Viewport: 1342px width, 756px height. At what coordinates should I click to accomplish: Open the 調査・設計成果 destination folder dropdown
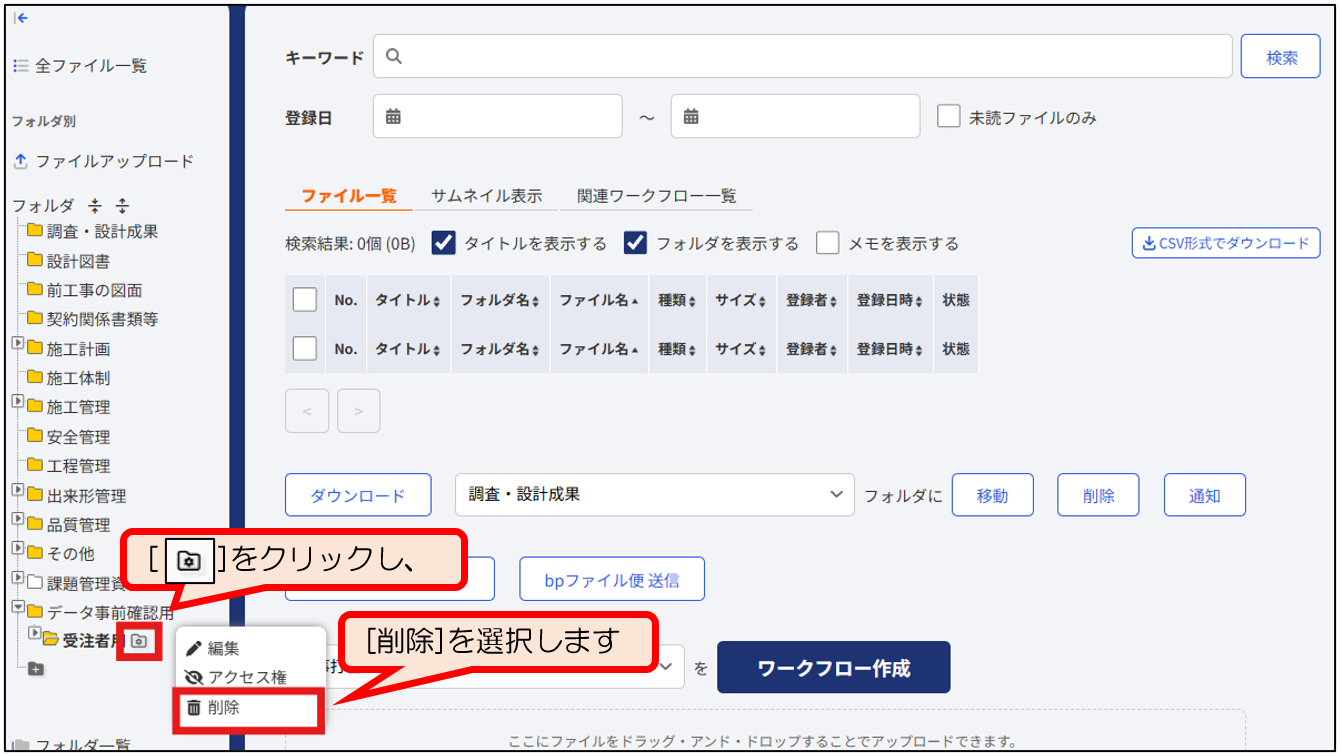click(655, 495)
